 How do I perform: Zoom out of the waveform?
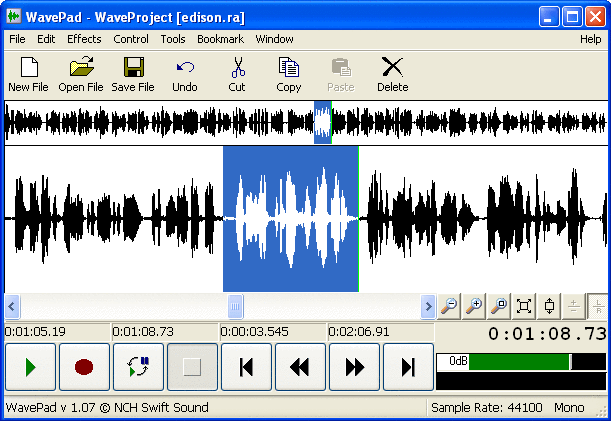click(x=450, y=306)
